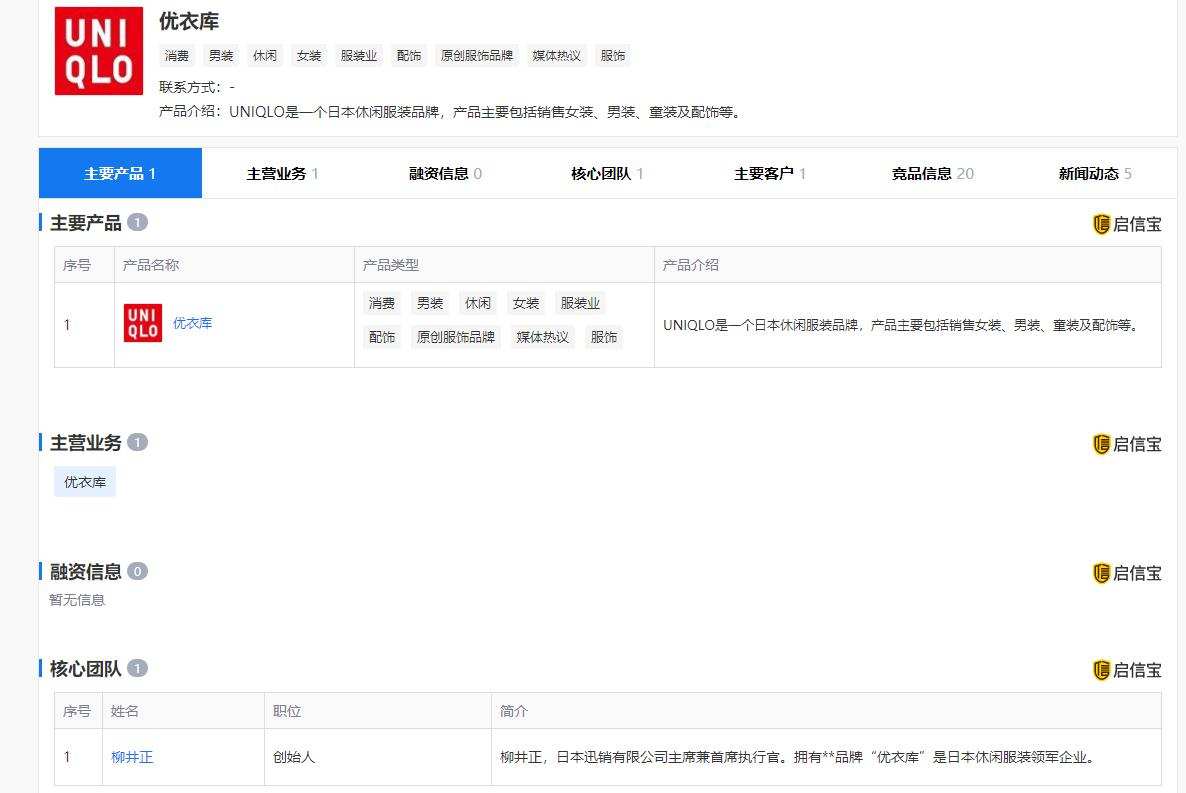Open the 优衣库 product name link
The width and height of the screenshot is (1186, 793).
click(192, 323)
